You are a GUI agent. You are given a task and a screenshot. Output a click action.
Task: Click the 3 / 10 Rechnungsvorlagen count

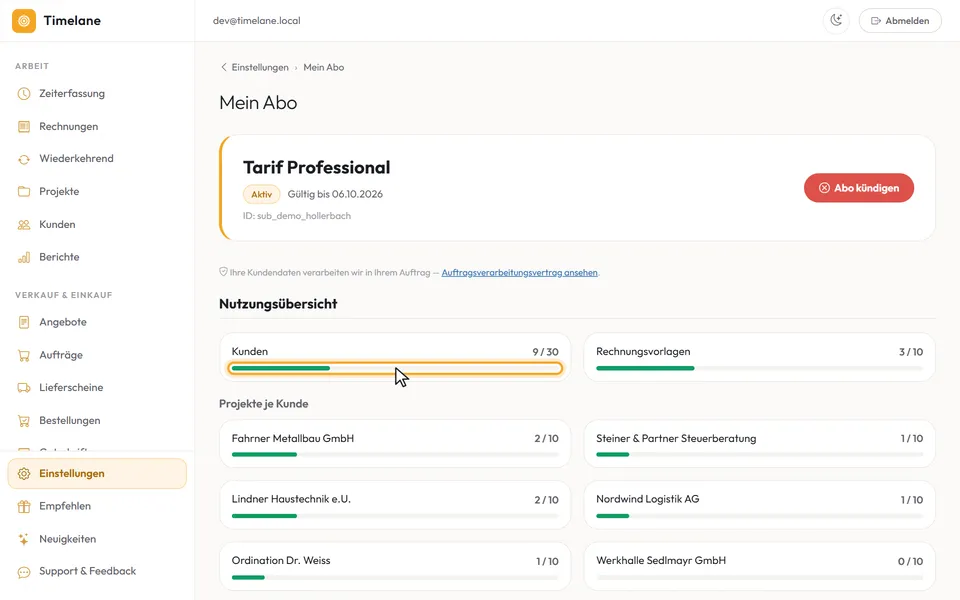pyautogui.click(x=910, y=352)
